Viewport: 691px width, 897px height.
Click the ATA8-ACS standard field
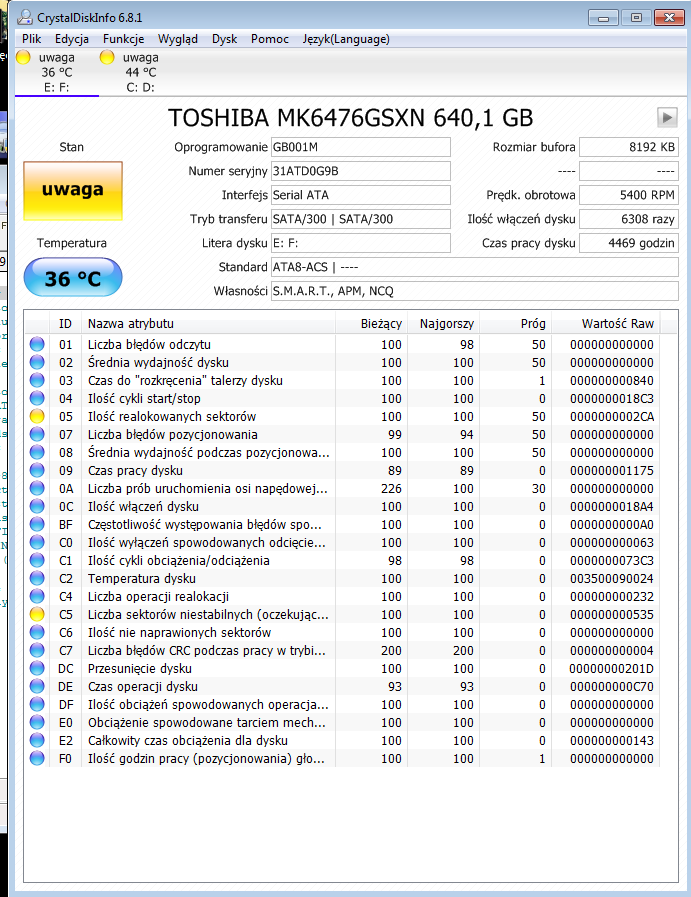coord(475,267)
